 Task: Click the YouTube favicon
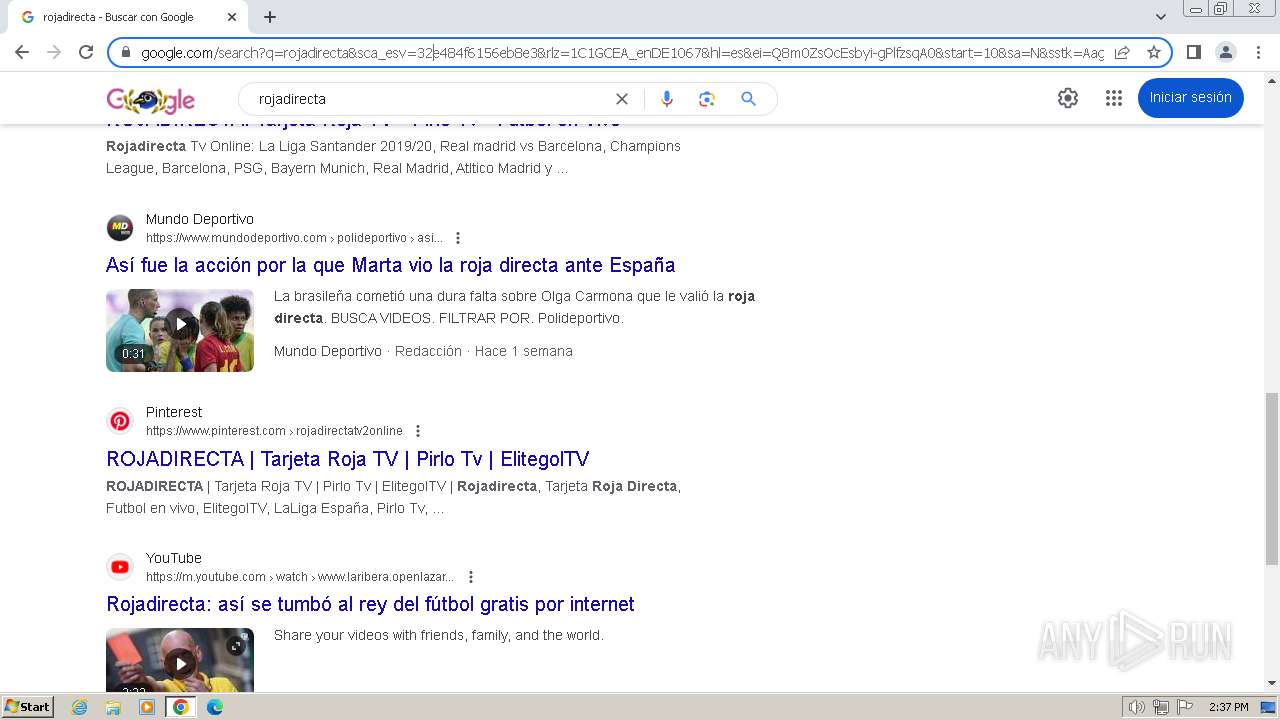point(120,567)
